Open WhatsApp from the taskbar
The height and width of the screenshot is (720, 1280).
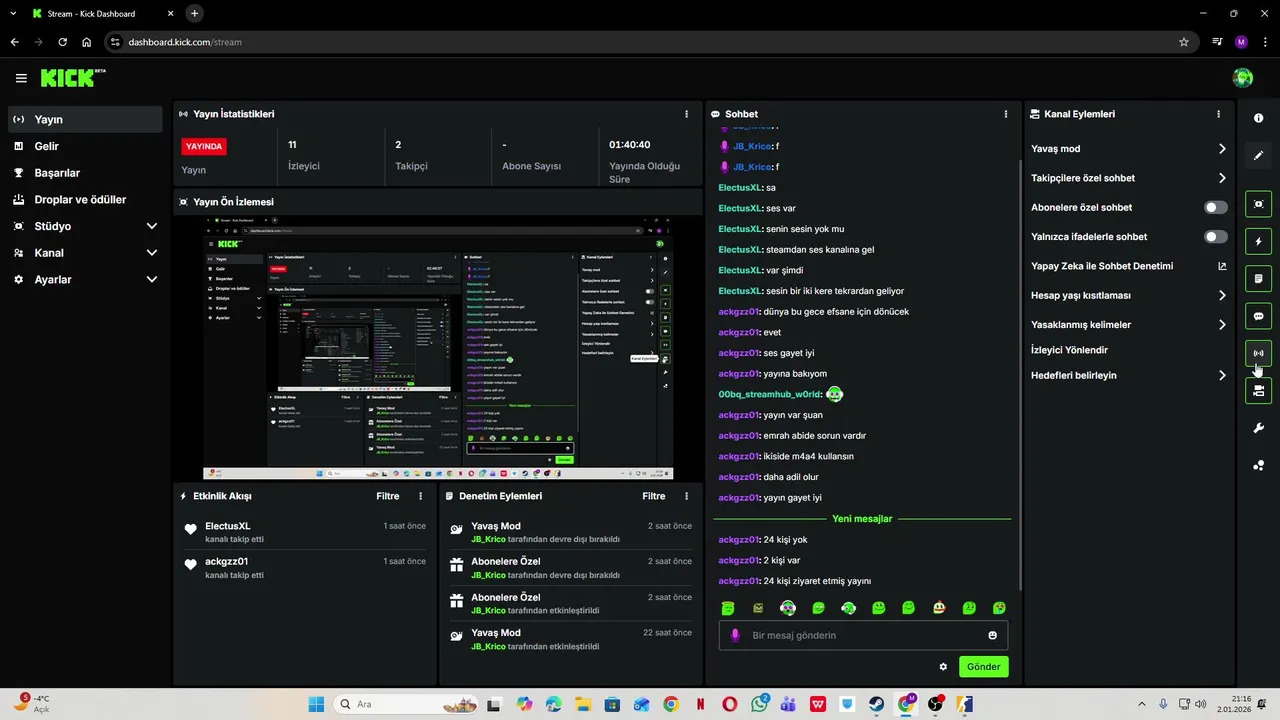[x=759, y=704]
